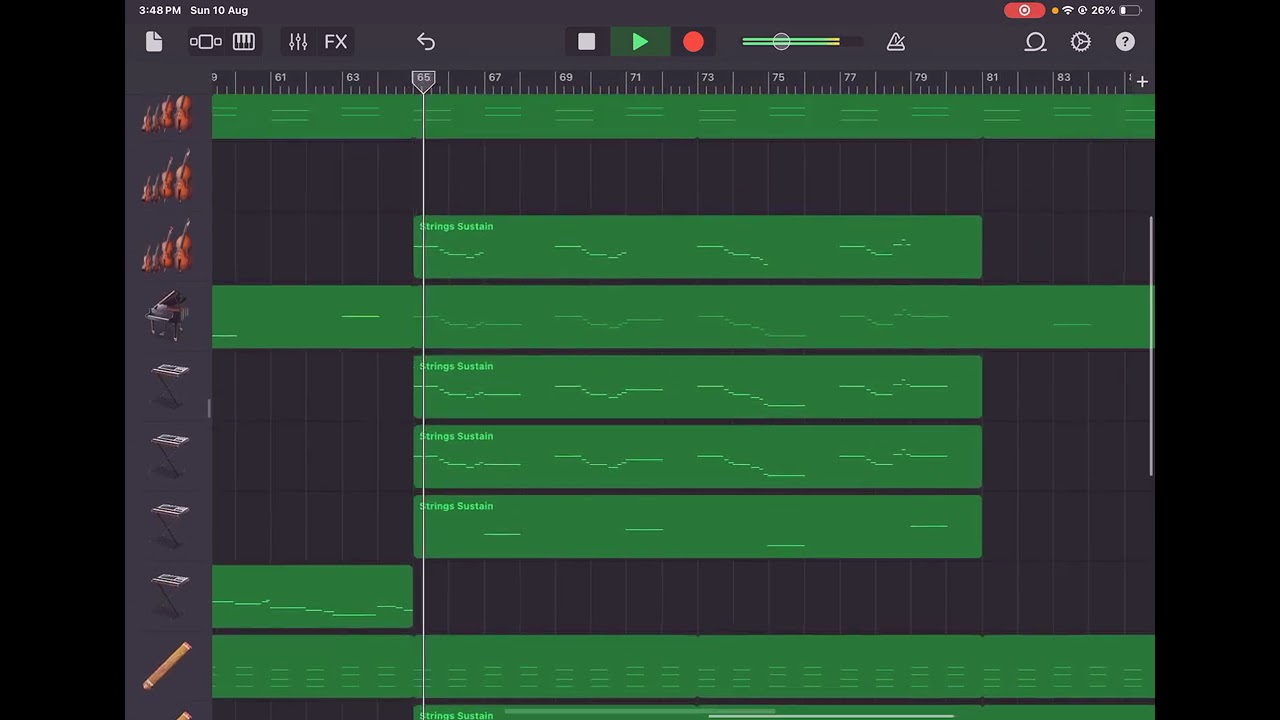Start playback with the green Play button
The width and height of the screenshot is (1280, 720).
point(640,42)
